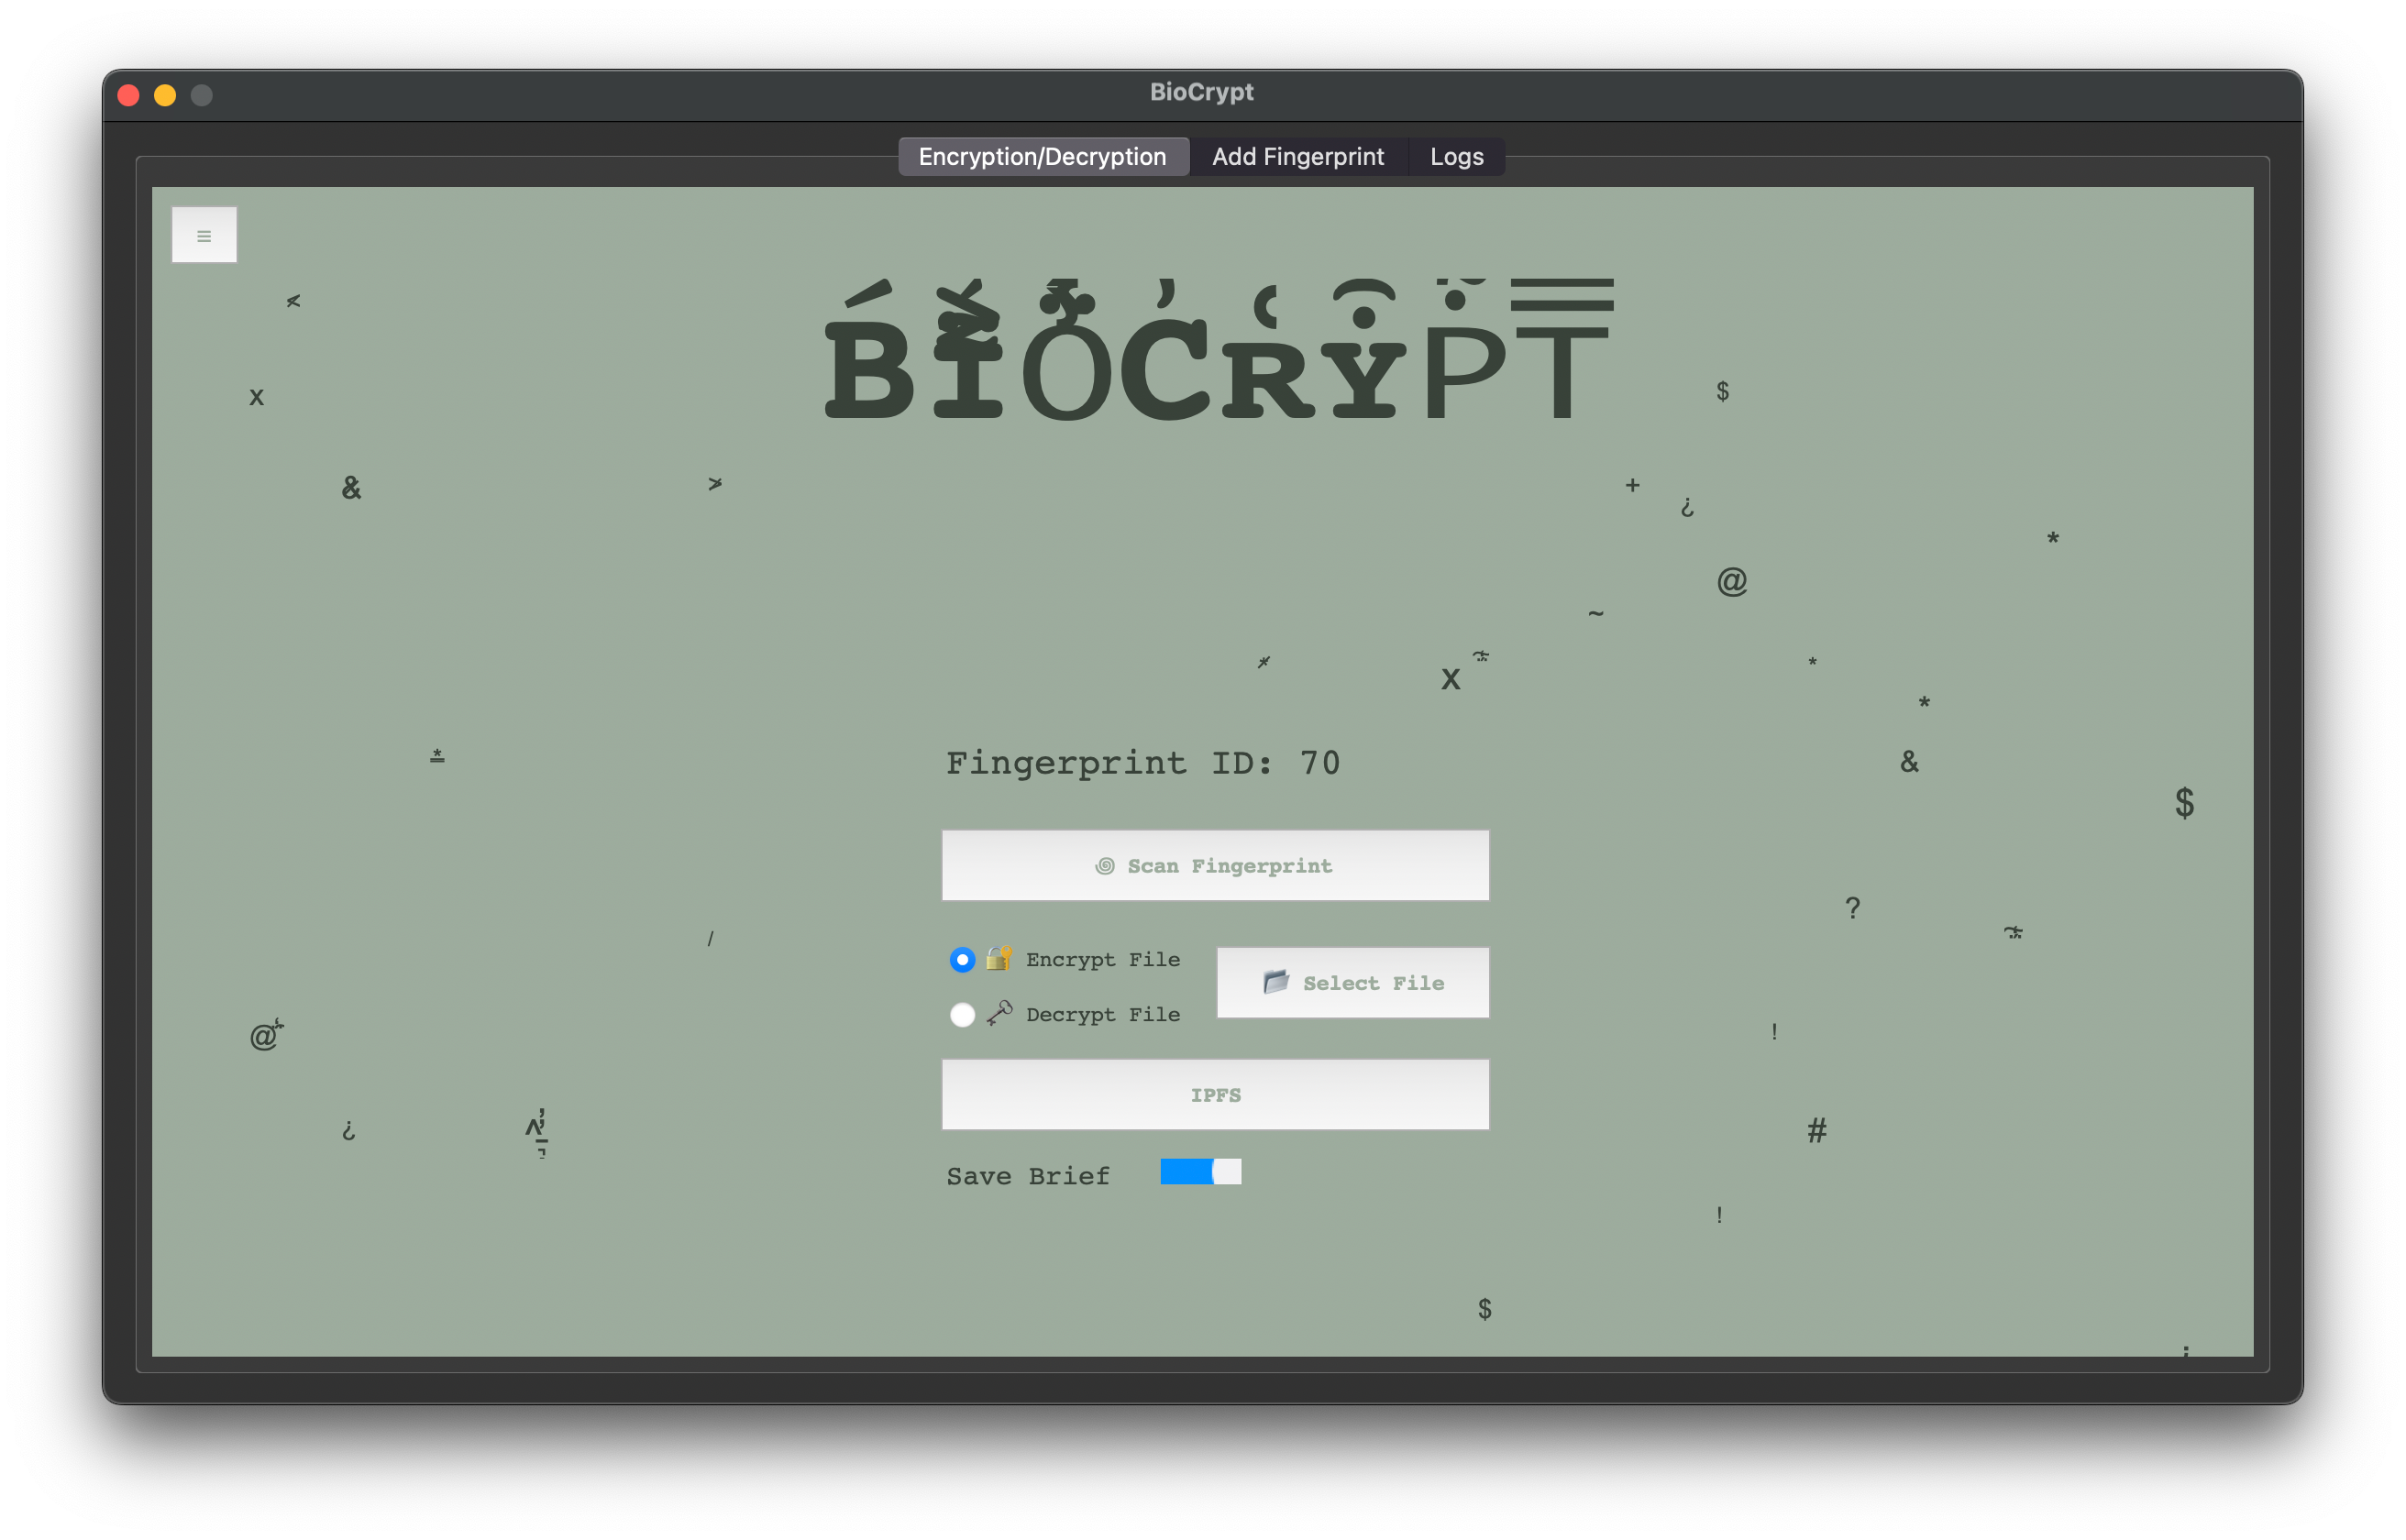This screenshot has width=2406, height=1540.
Task: Click the folder icon in Select File
Action: click(x=1275, y=982)
